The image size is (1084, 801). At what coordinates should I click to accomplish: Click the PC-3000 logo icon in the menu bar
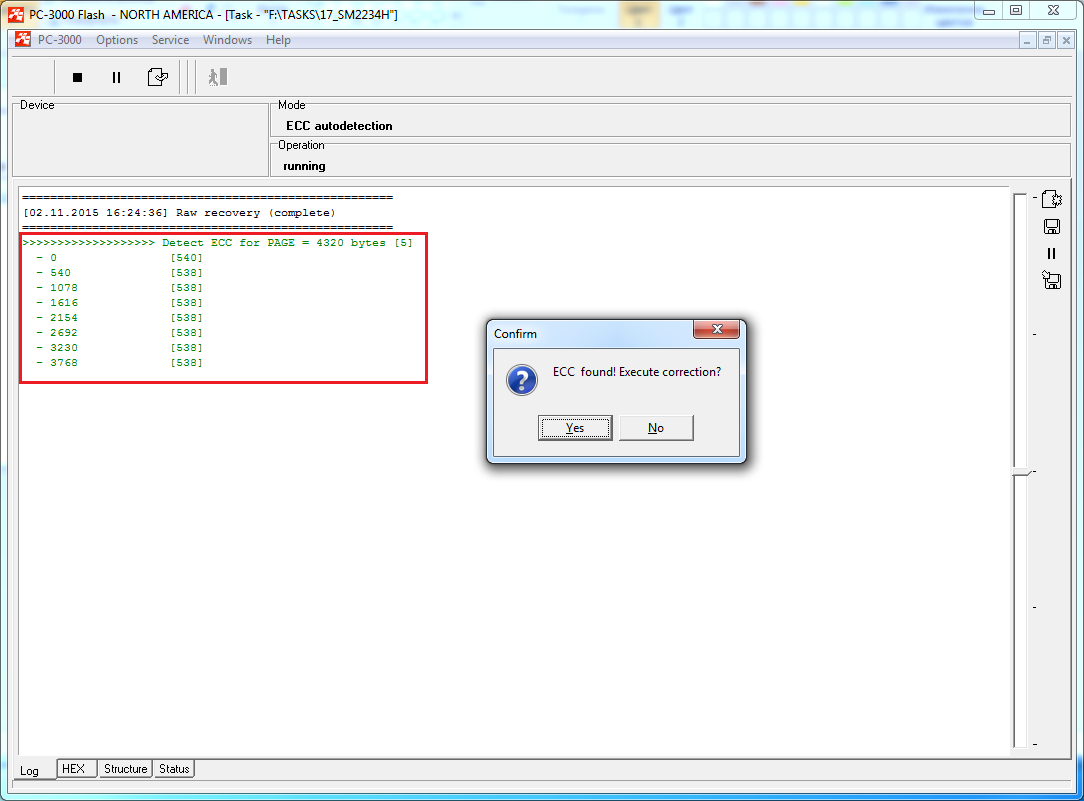coord(23,40)
